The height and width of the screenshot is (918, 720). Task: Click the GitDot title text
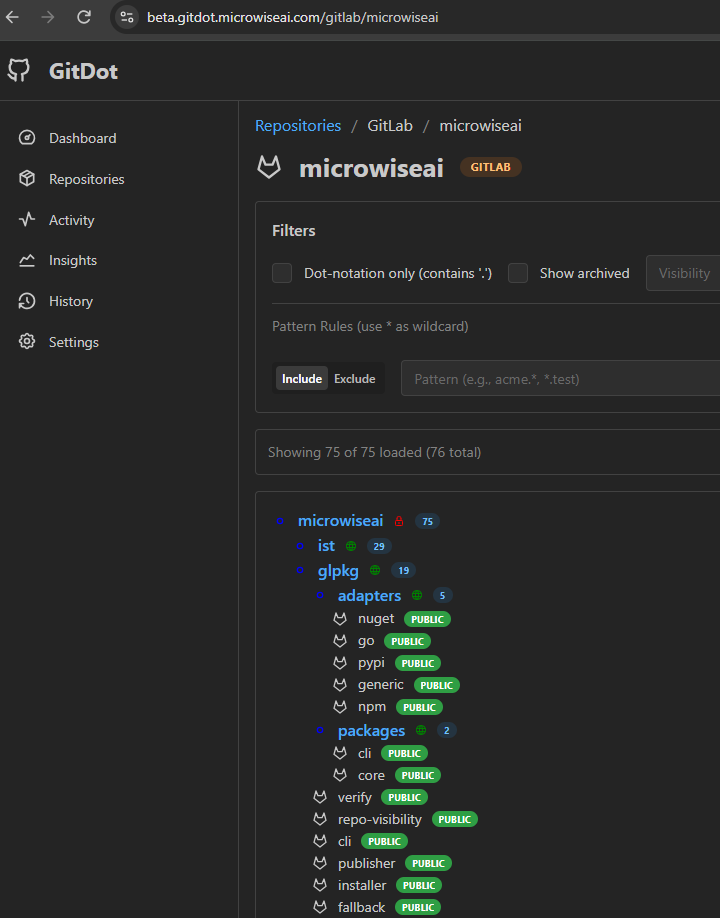coord(83,71)
